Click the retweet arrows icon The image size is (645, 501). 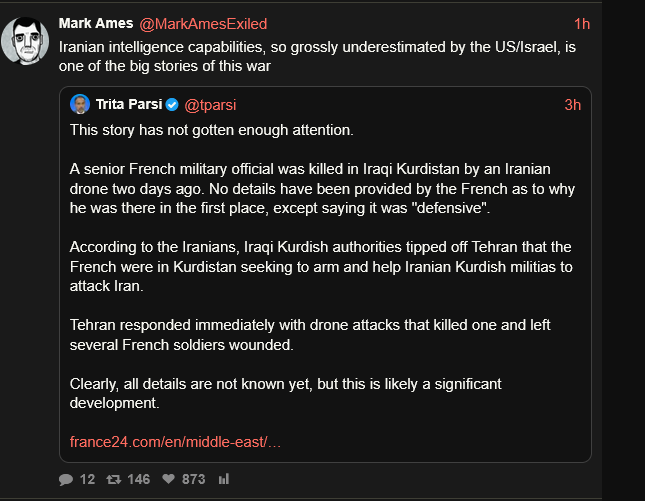(113, 480)
